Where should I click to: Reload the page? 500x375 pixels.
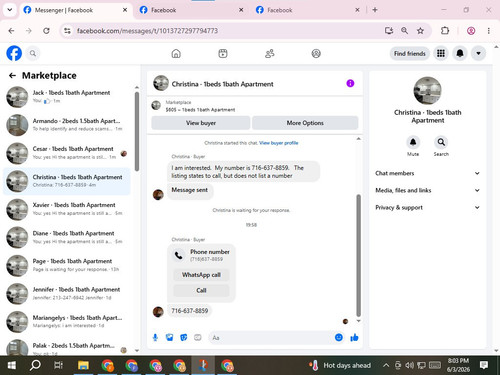(46, 31)
